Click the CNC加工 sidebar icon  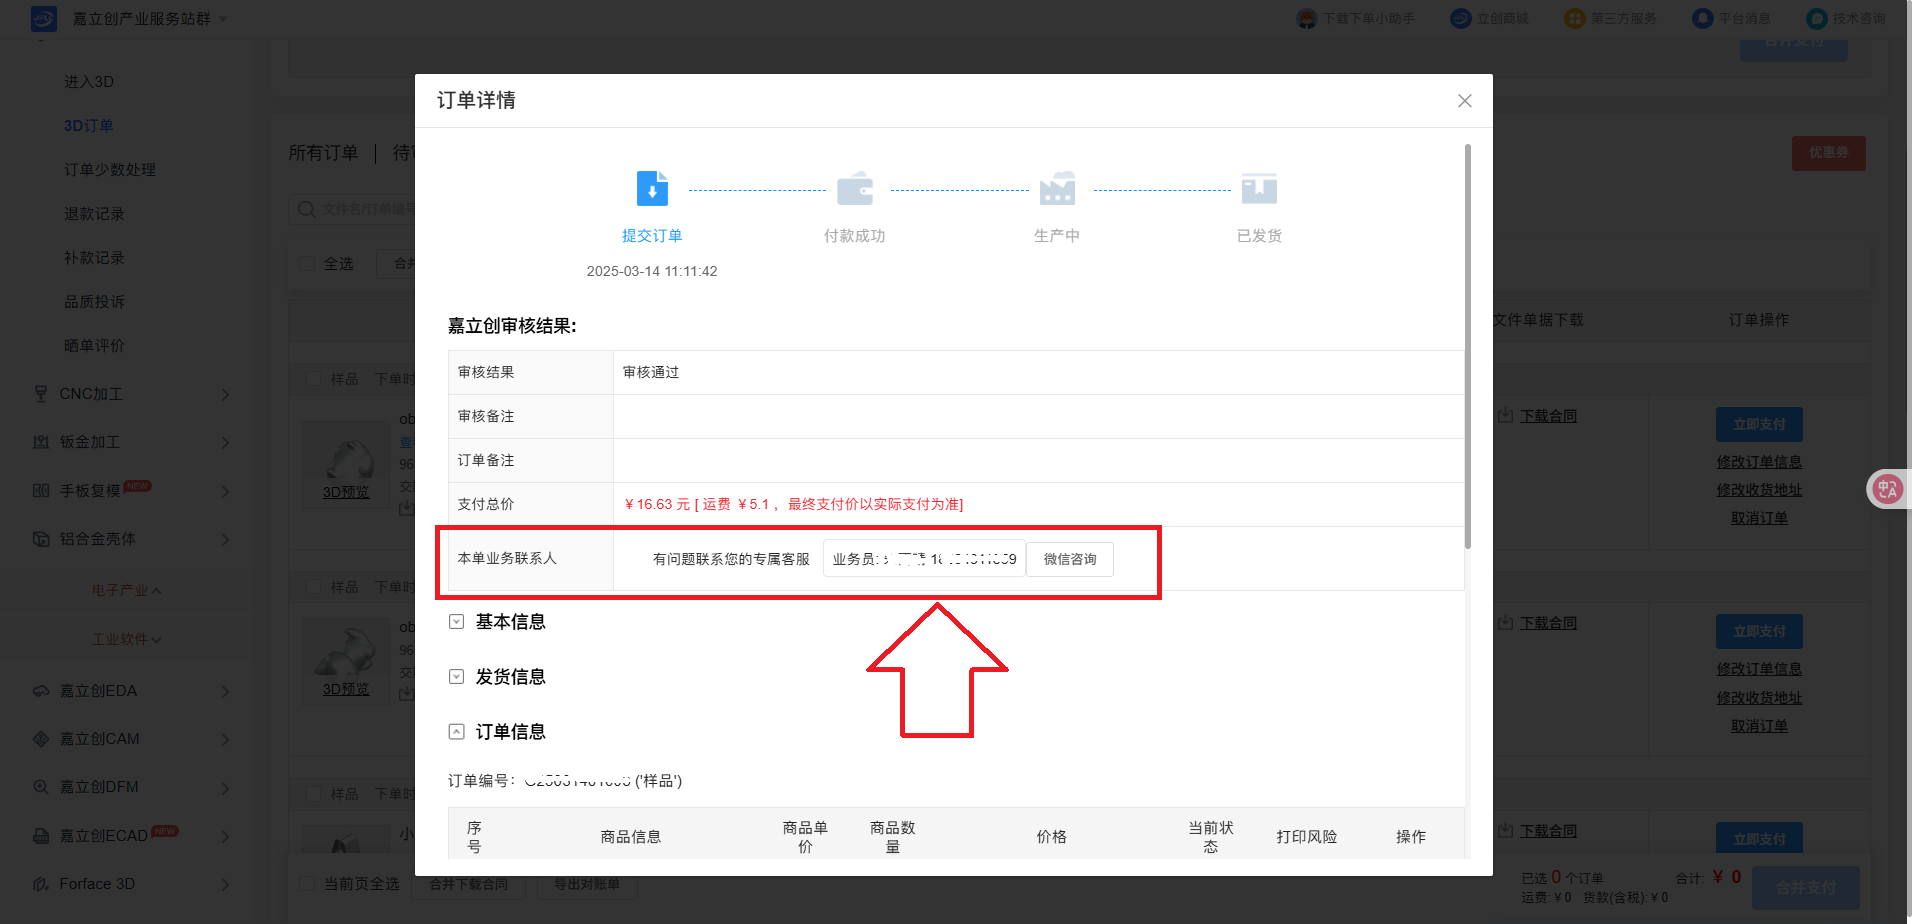(41, 394)
